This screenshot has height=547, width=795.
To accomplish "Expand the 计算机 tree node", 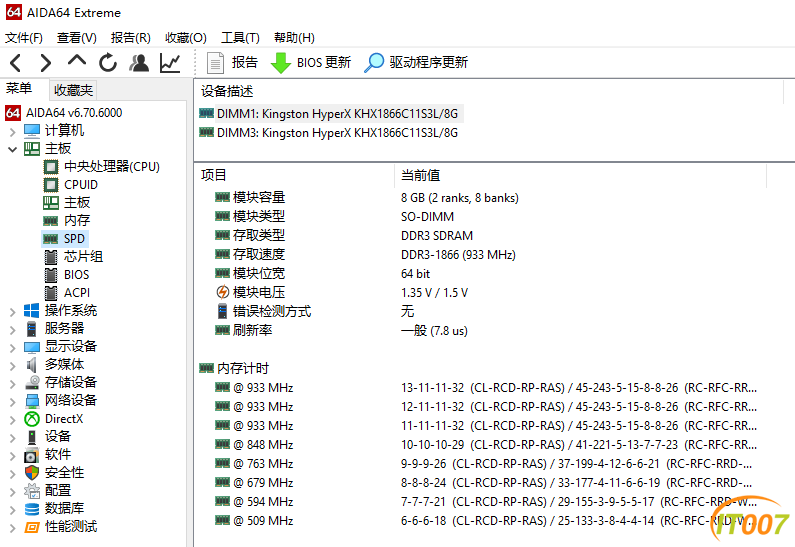I will coord(12,131).
